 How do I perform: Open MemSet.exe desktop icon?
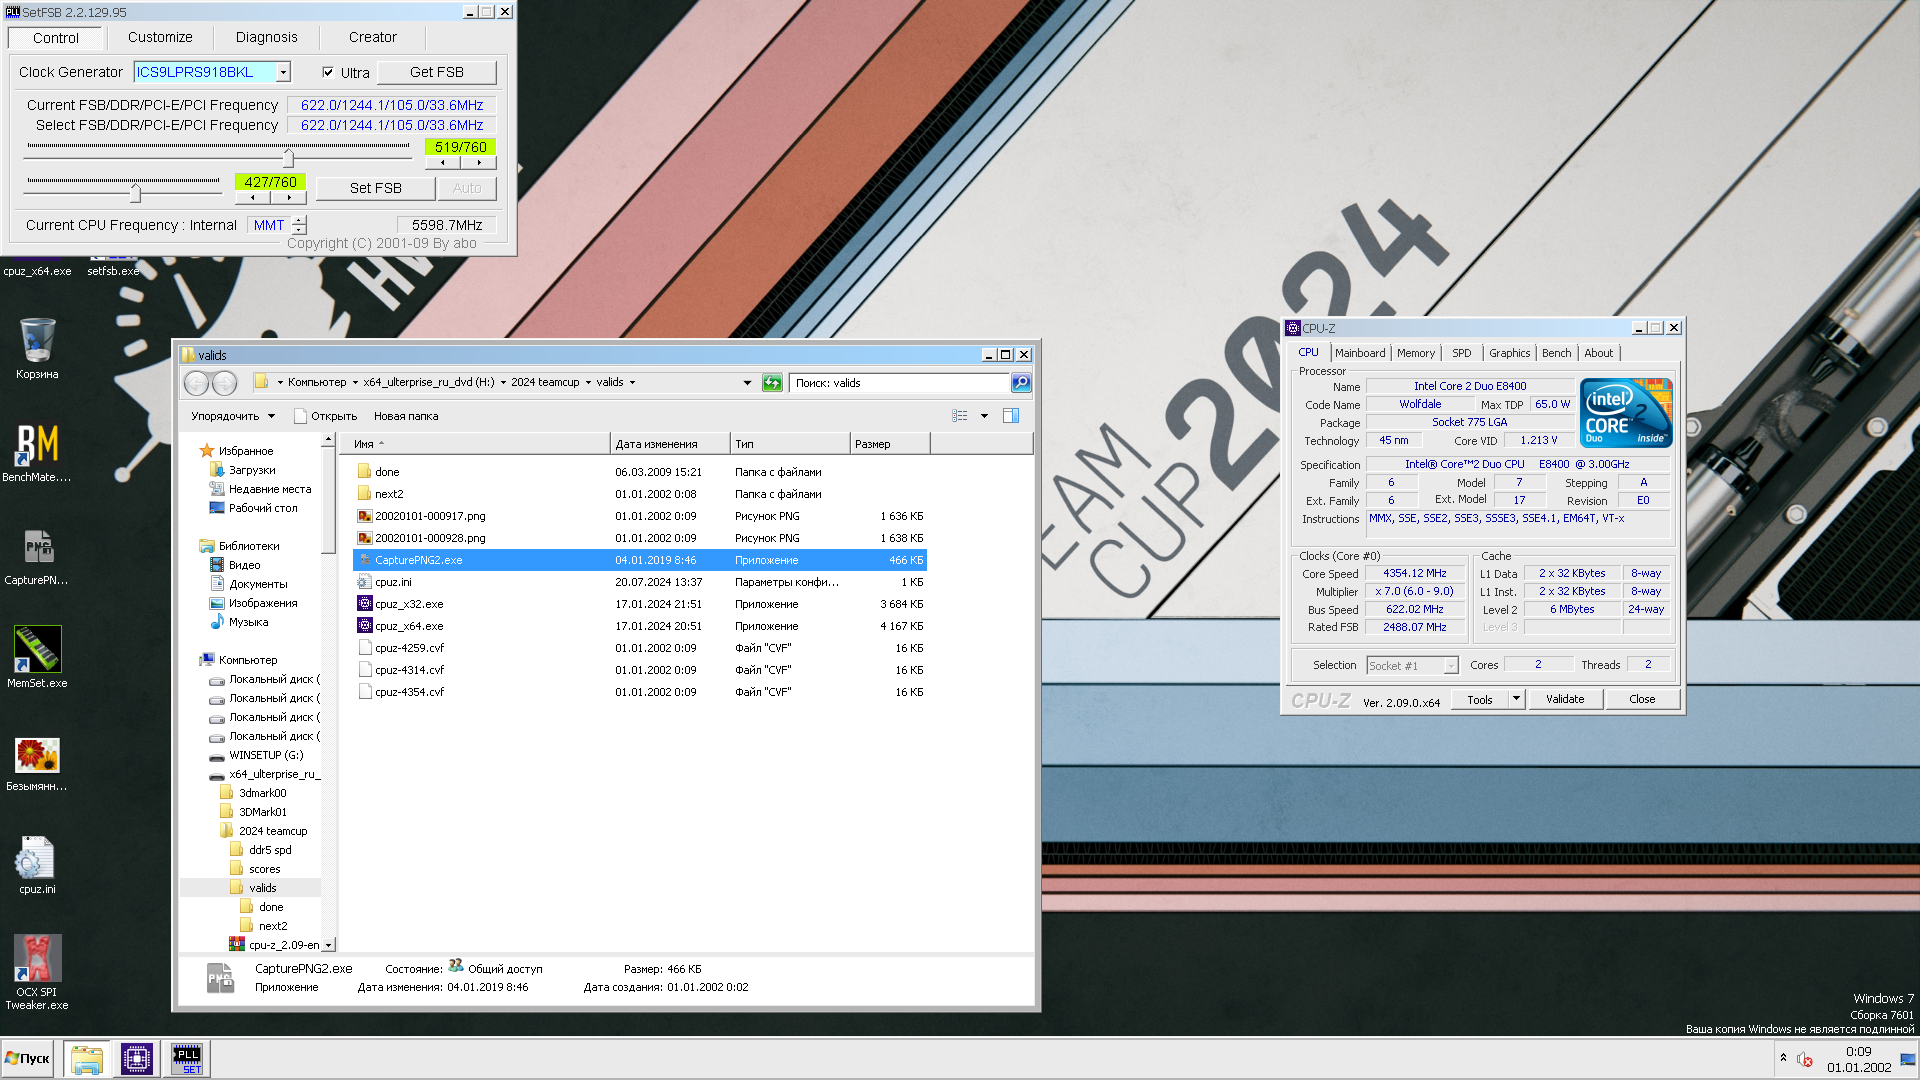tap(37, 657)
